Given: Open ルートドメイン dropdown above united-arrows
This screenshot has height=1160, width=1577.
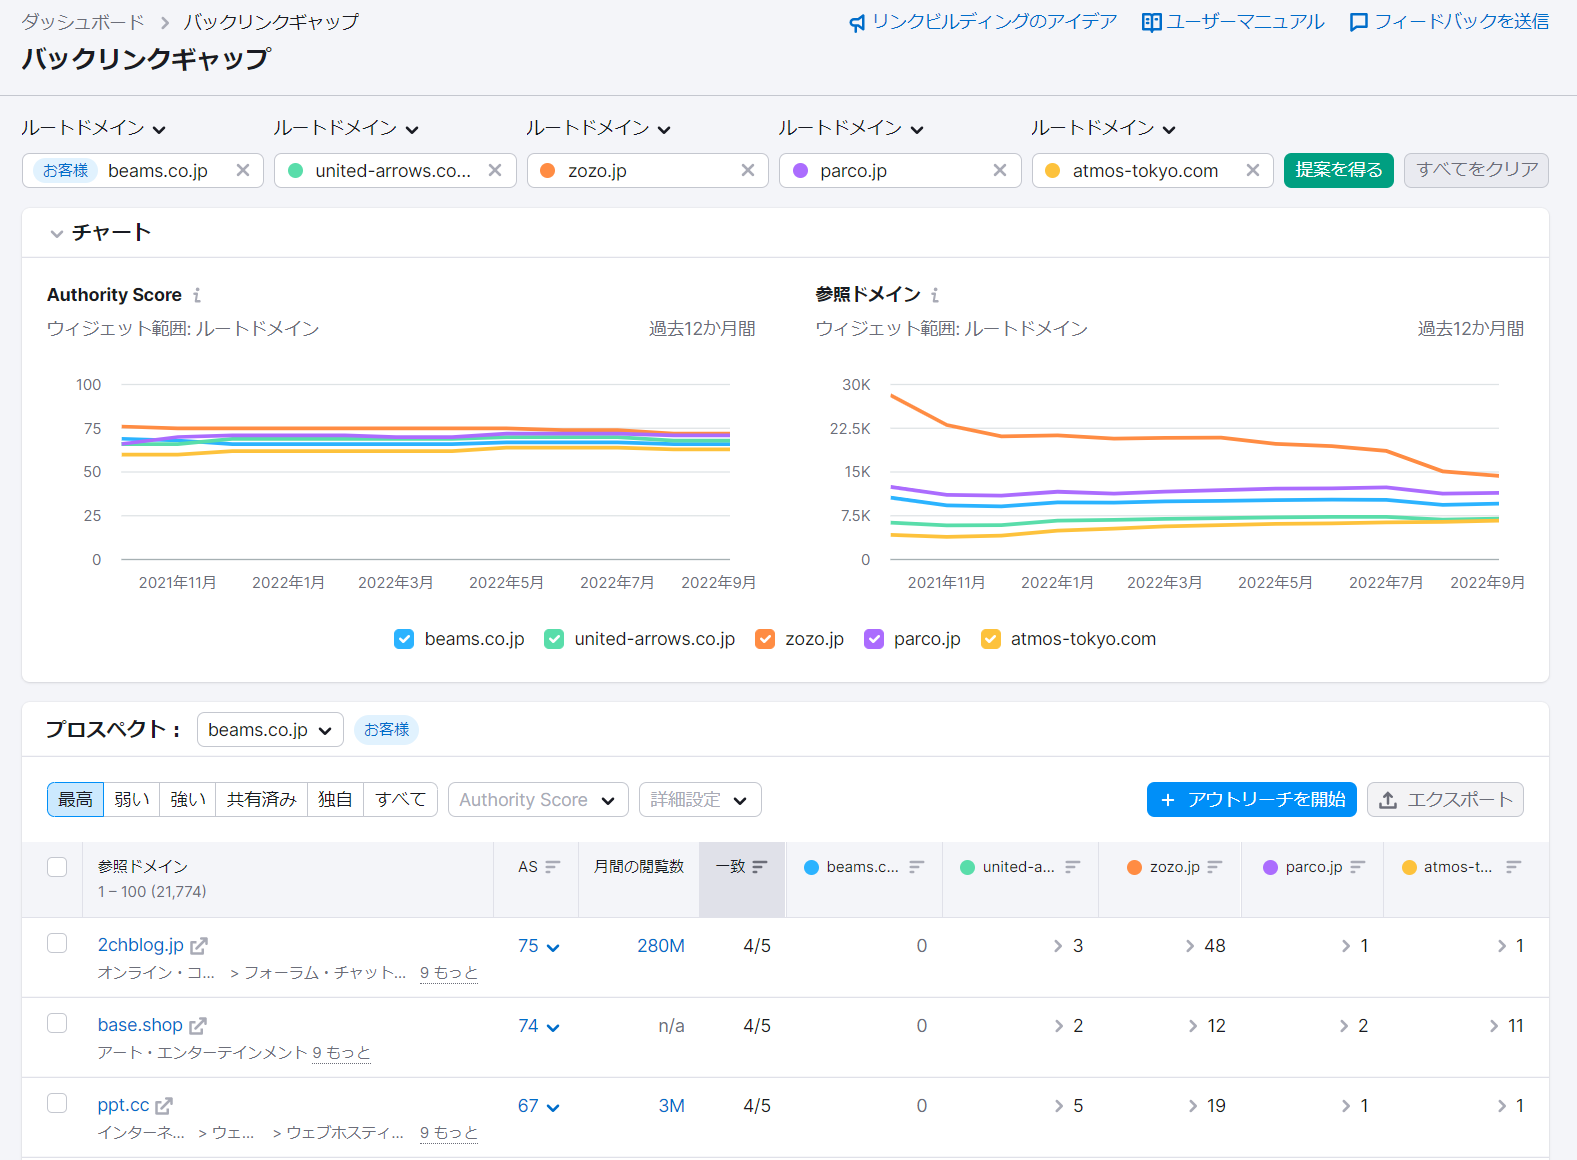Looking at the screenshot, I should tap(346, 128).
